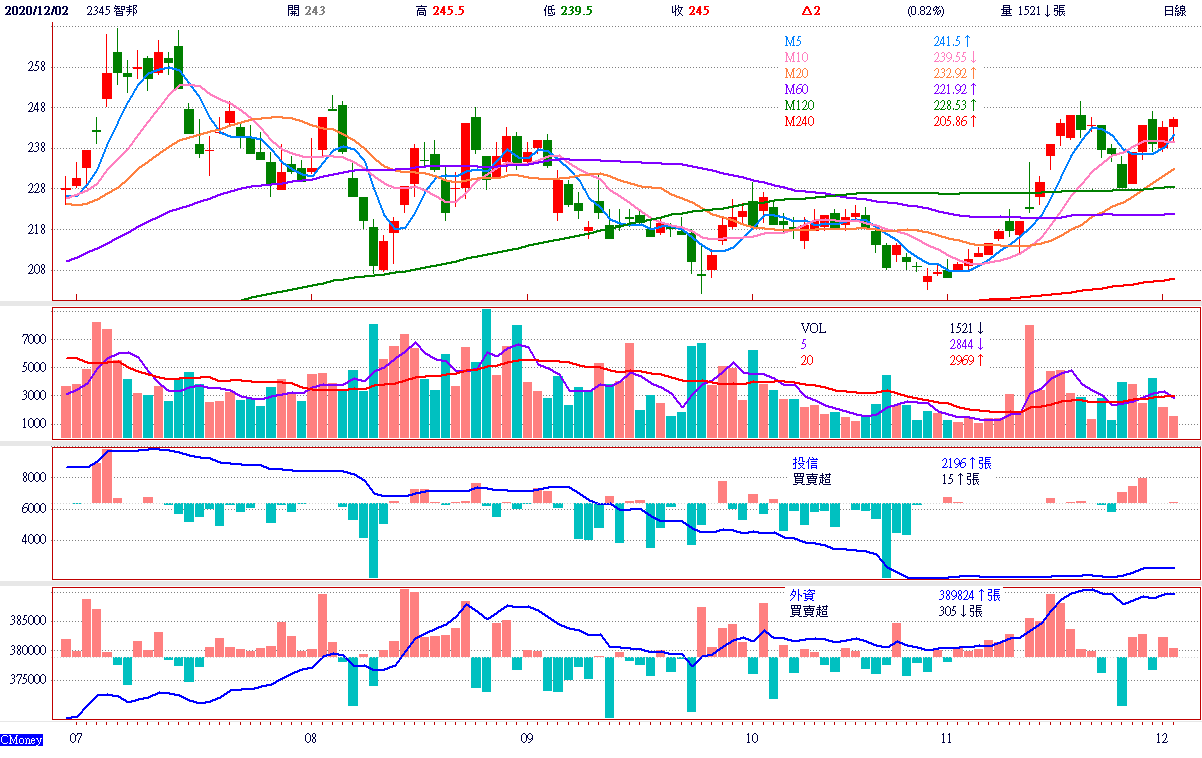Click the M60 moving average legend
This screenshot has height=758, width=1202.
coord(796,89)
